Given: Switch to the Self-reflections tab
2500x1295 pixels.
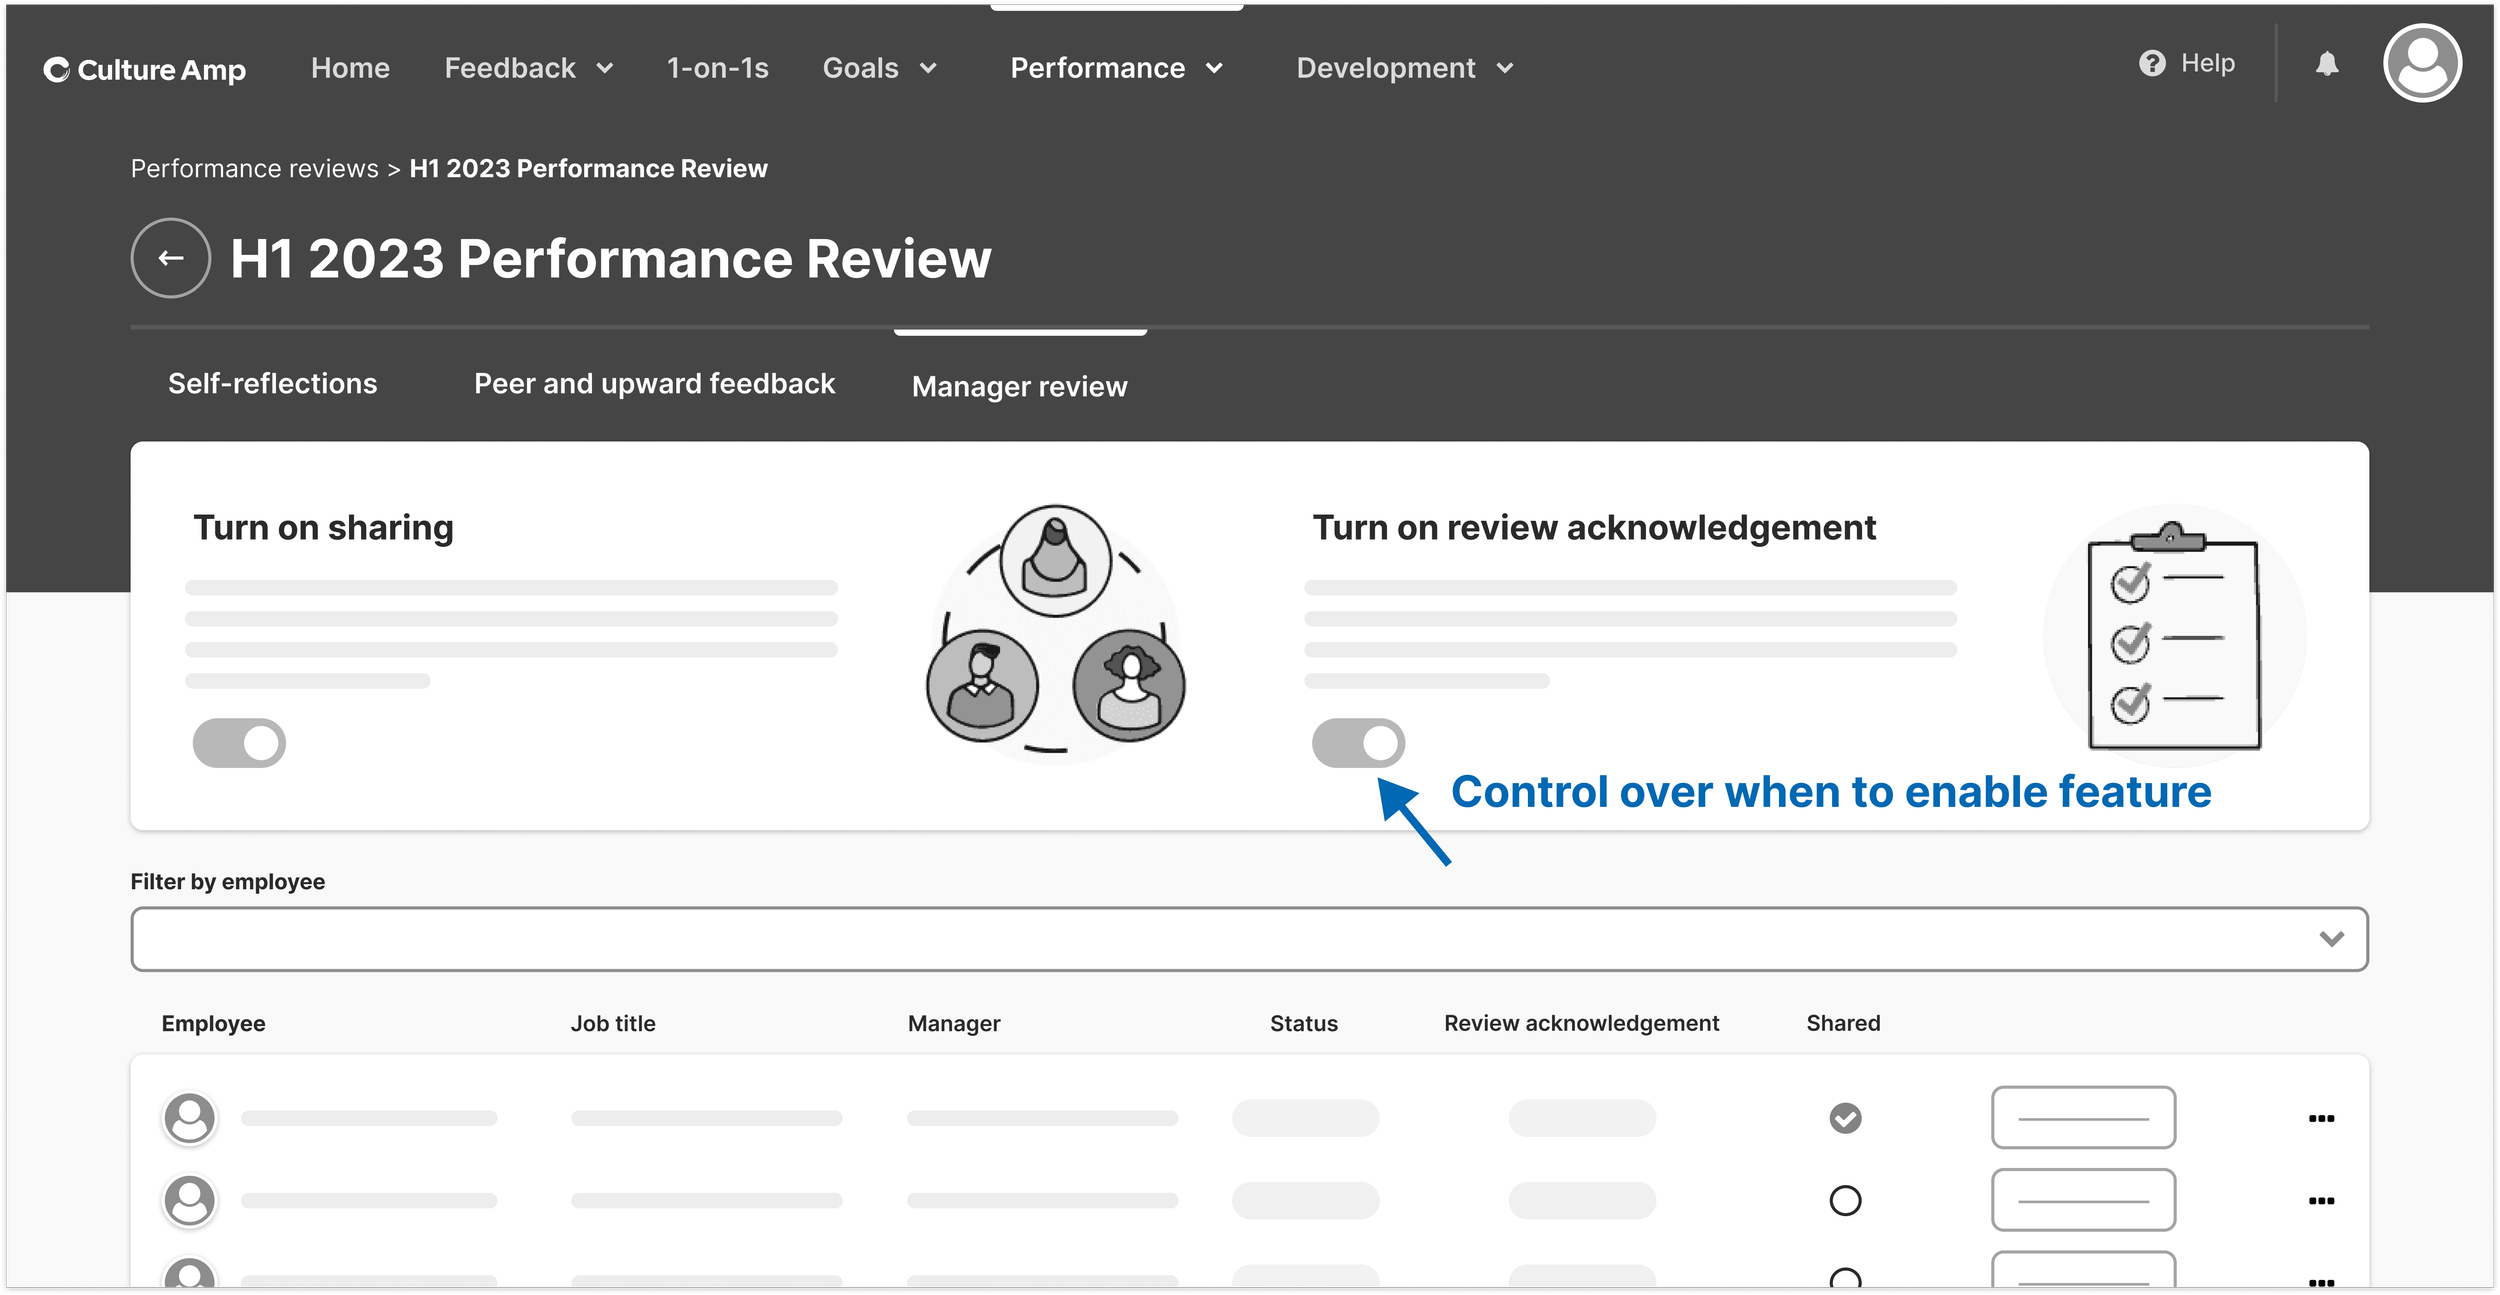Looking at the screenshot, I should point(272,384).
